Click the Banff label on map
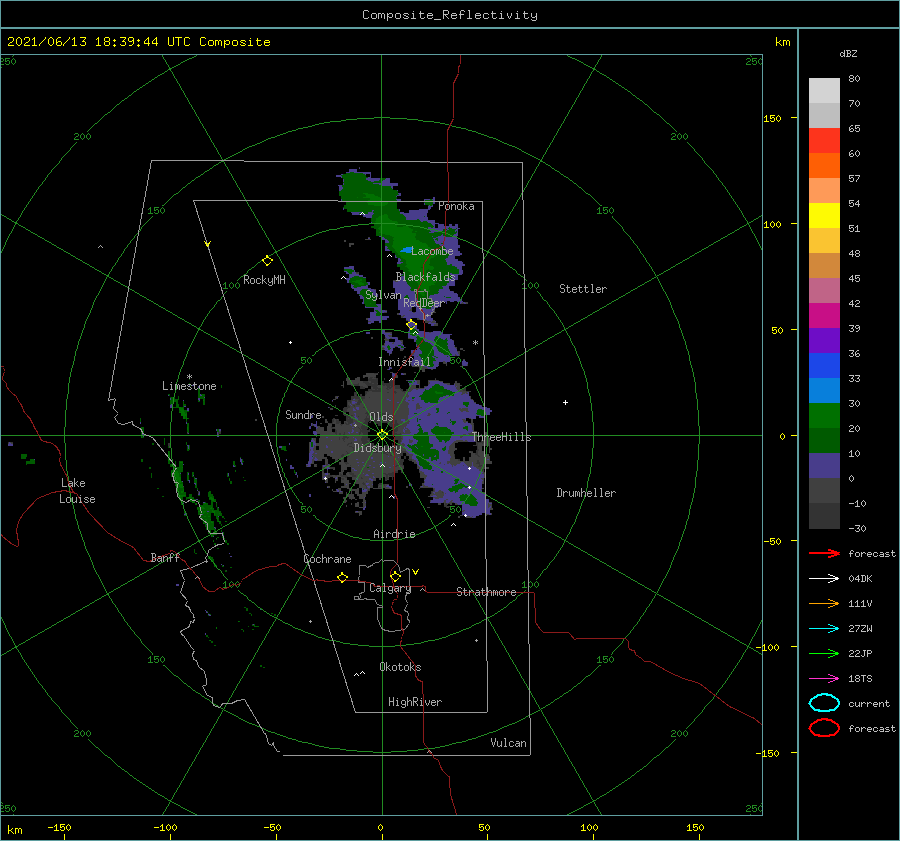 [x=165, y=557]
